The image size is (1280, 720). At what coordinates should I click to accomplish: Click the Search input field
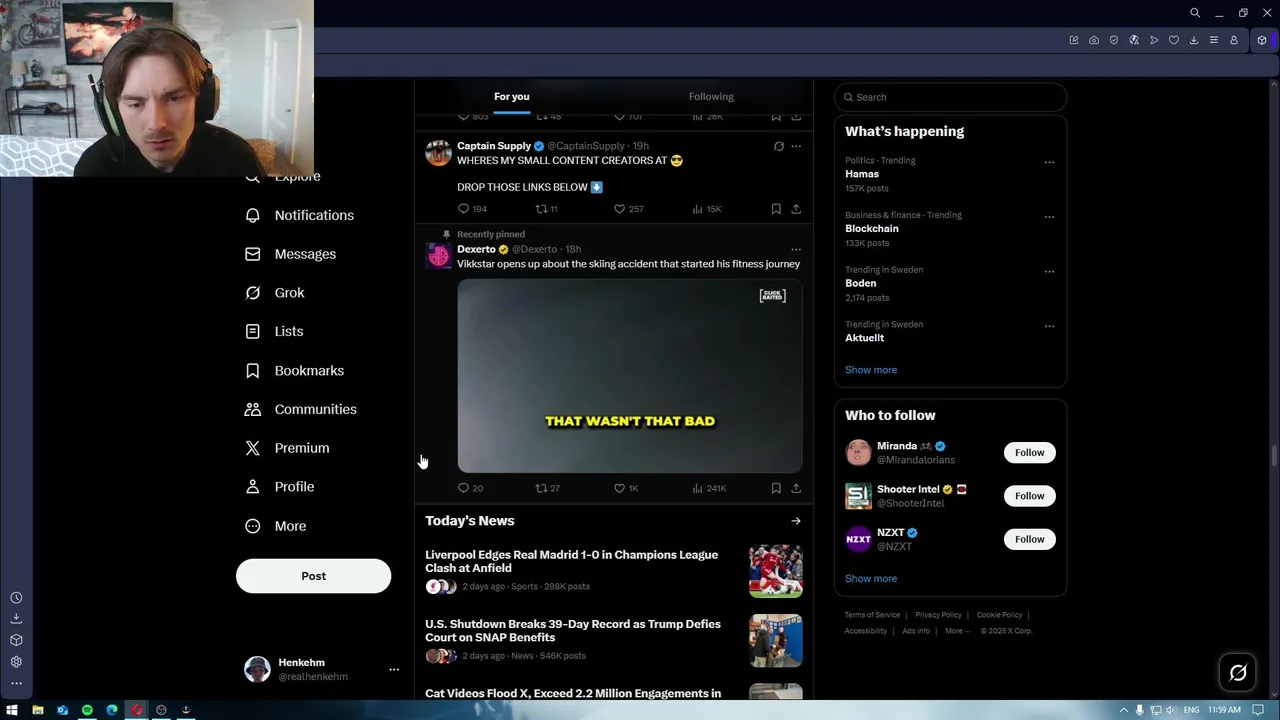(950, 97)
